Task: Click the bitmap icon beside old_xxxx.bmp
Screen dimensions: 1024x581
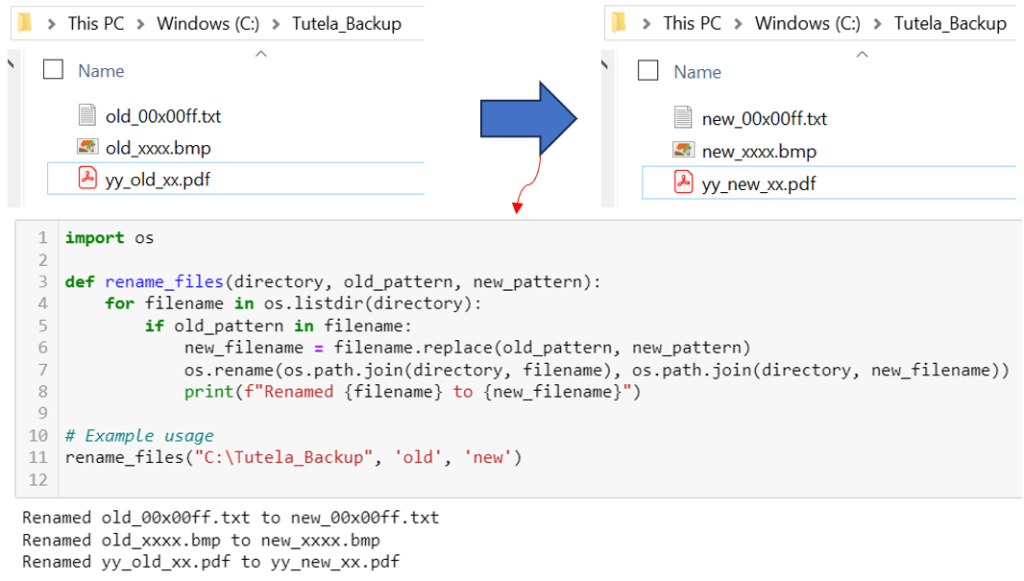Action: click(88, 148)
